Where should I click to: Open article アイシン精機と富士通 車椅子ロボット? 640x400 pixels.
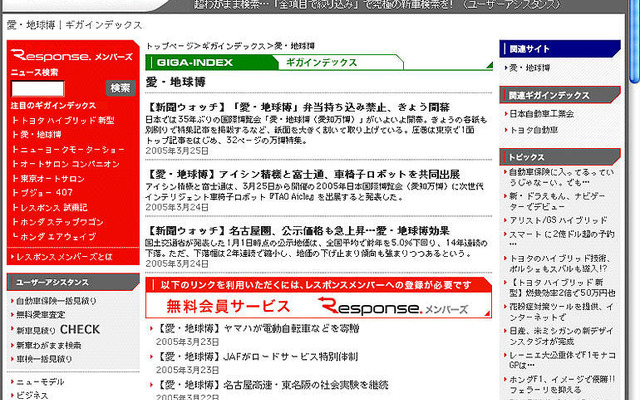303,175
